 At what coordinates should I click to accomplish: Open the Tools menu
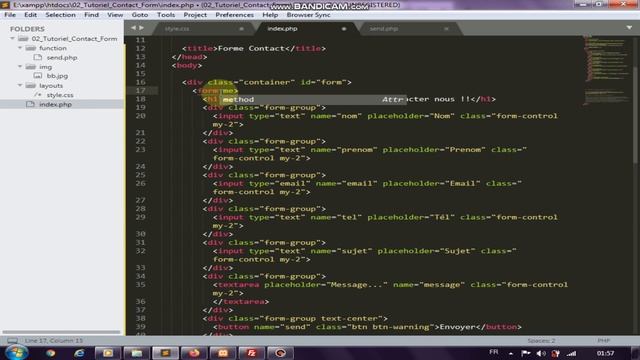point(166,15)
